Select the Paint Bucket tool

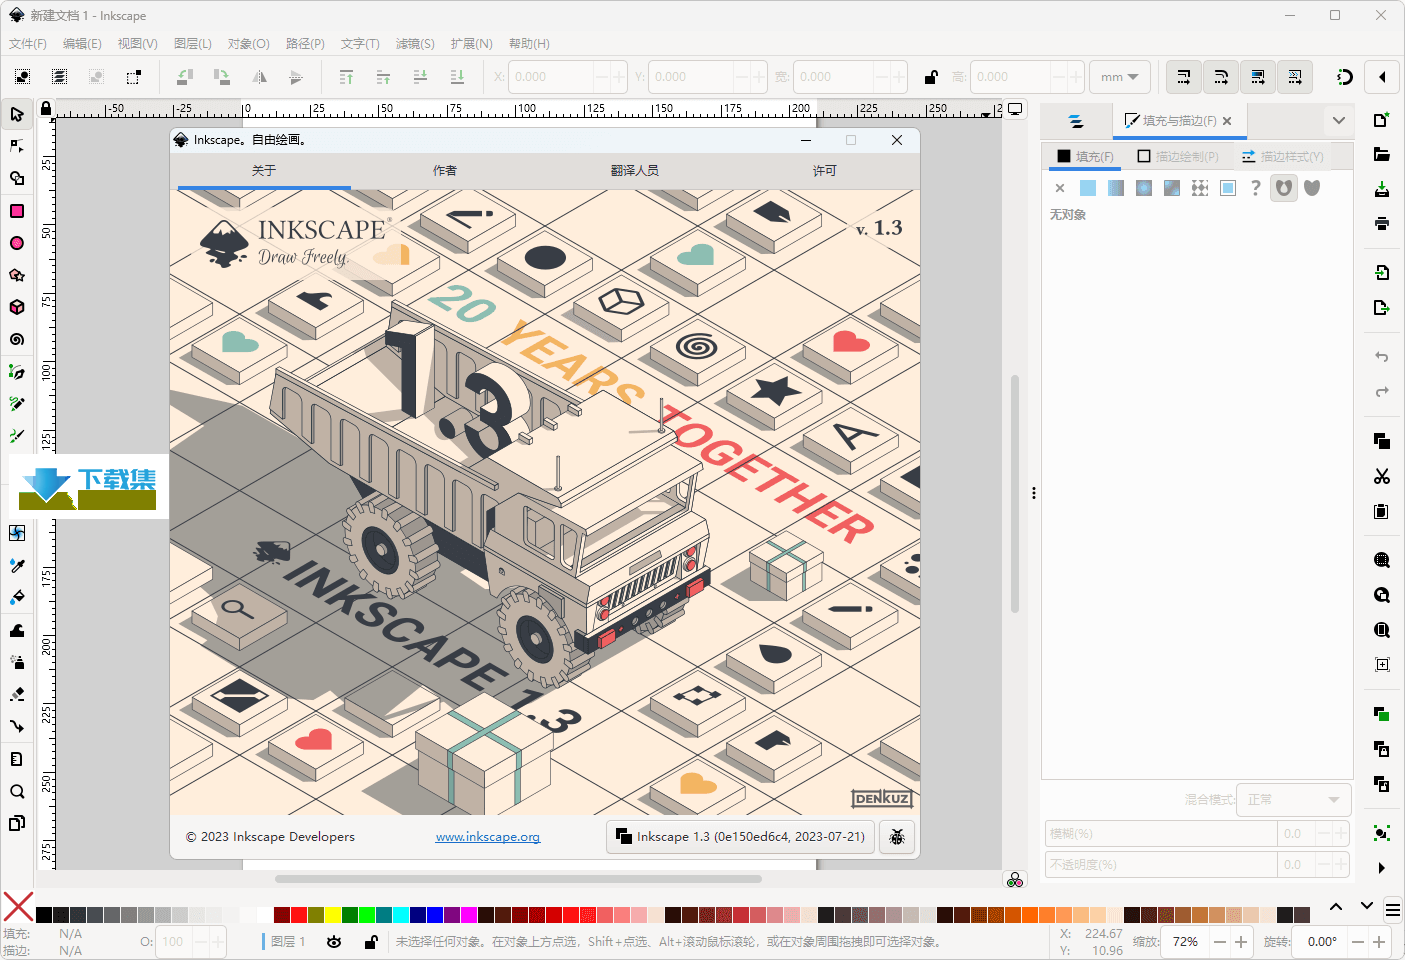point(17,597)
